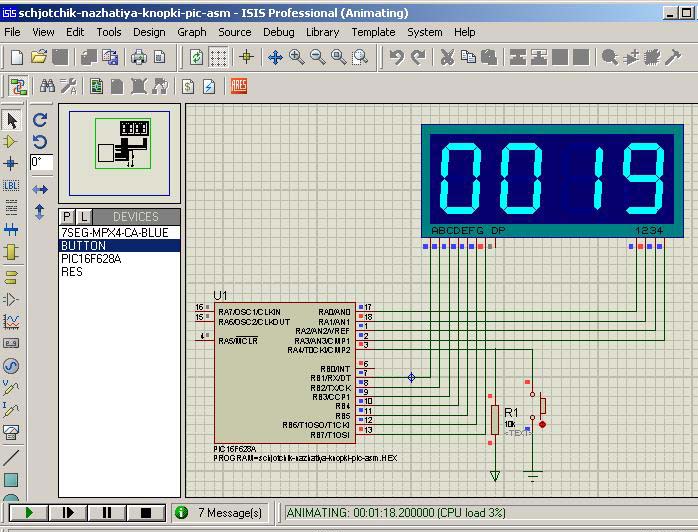Click the Rotate Clockwise icon
This screenshot has height=532, width=698.
40,120
